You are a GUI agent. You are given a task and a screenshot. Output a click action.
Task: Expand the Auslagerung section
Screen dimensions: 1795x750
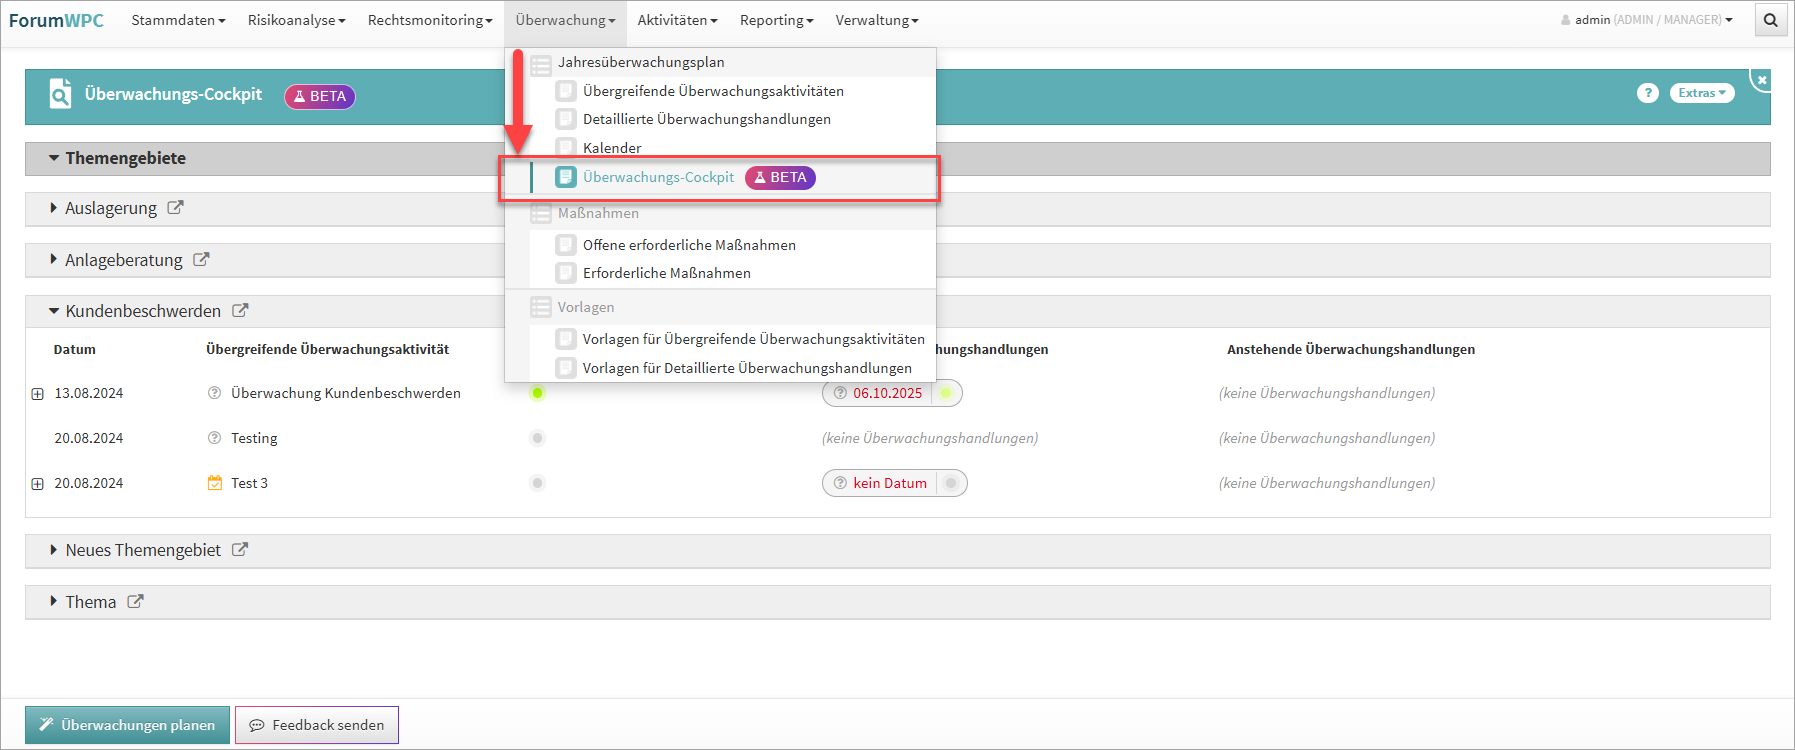[x=54, y=208]
